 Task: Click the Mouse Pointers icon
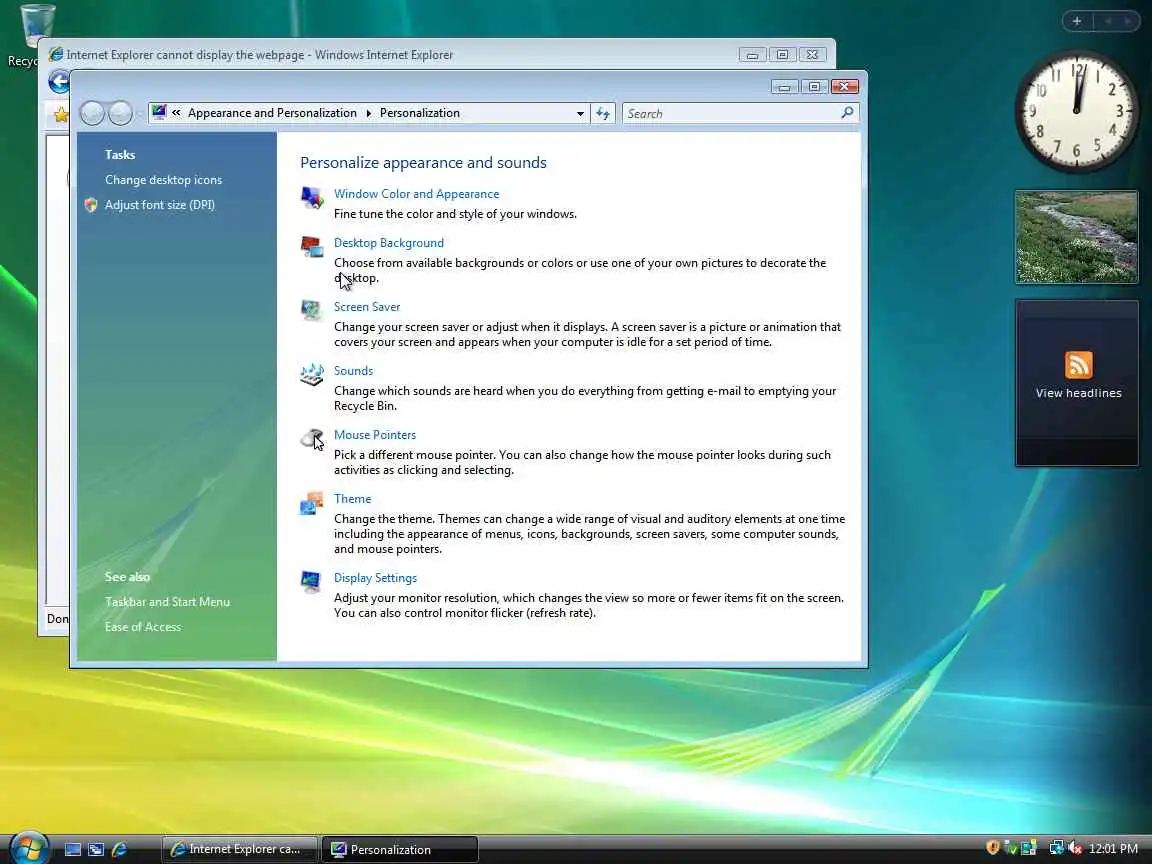(312, 439)
